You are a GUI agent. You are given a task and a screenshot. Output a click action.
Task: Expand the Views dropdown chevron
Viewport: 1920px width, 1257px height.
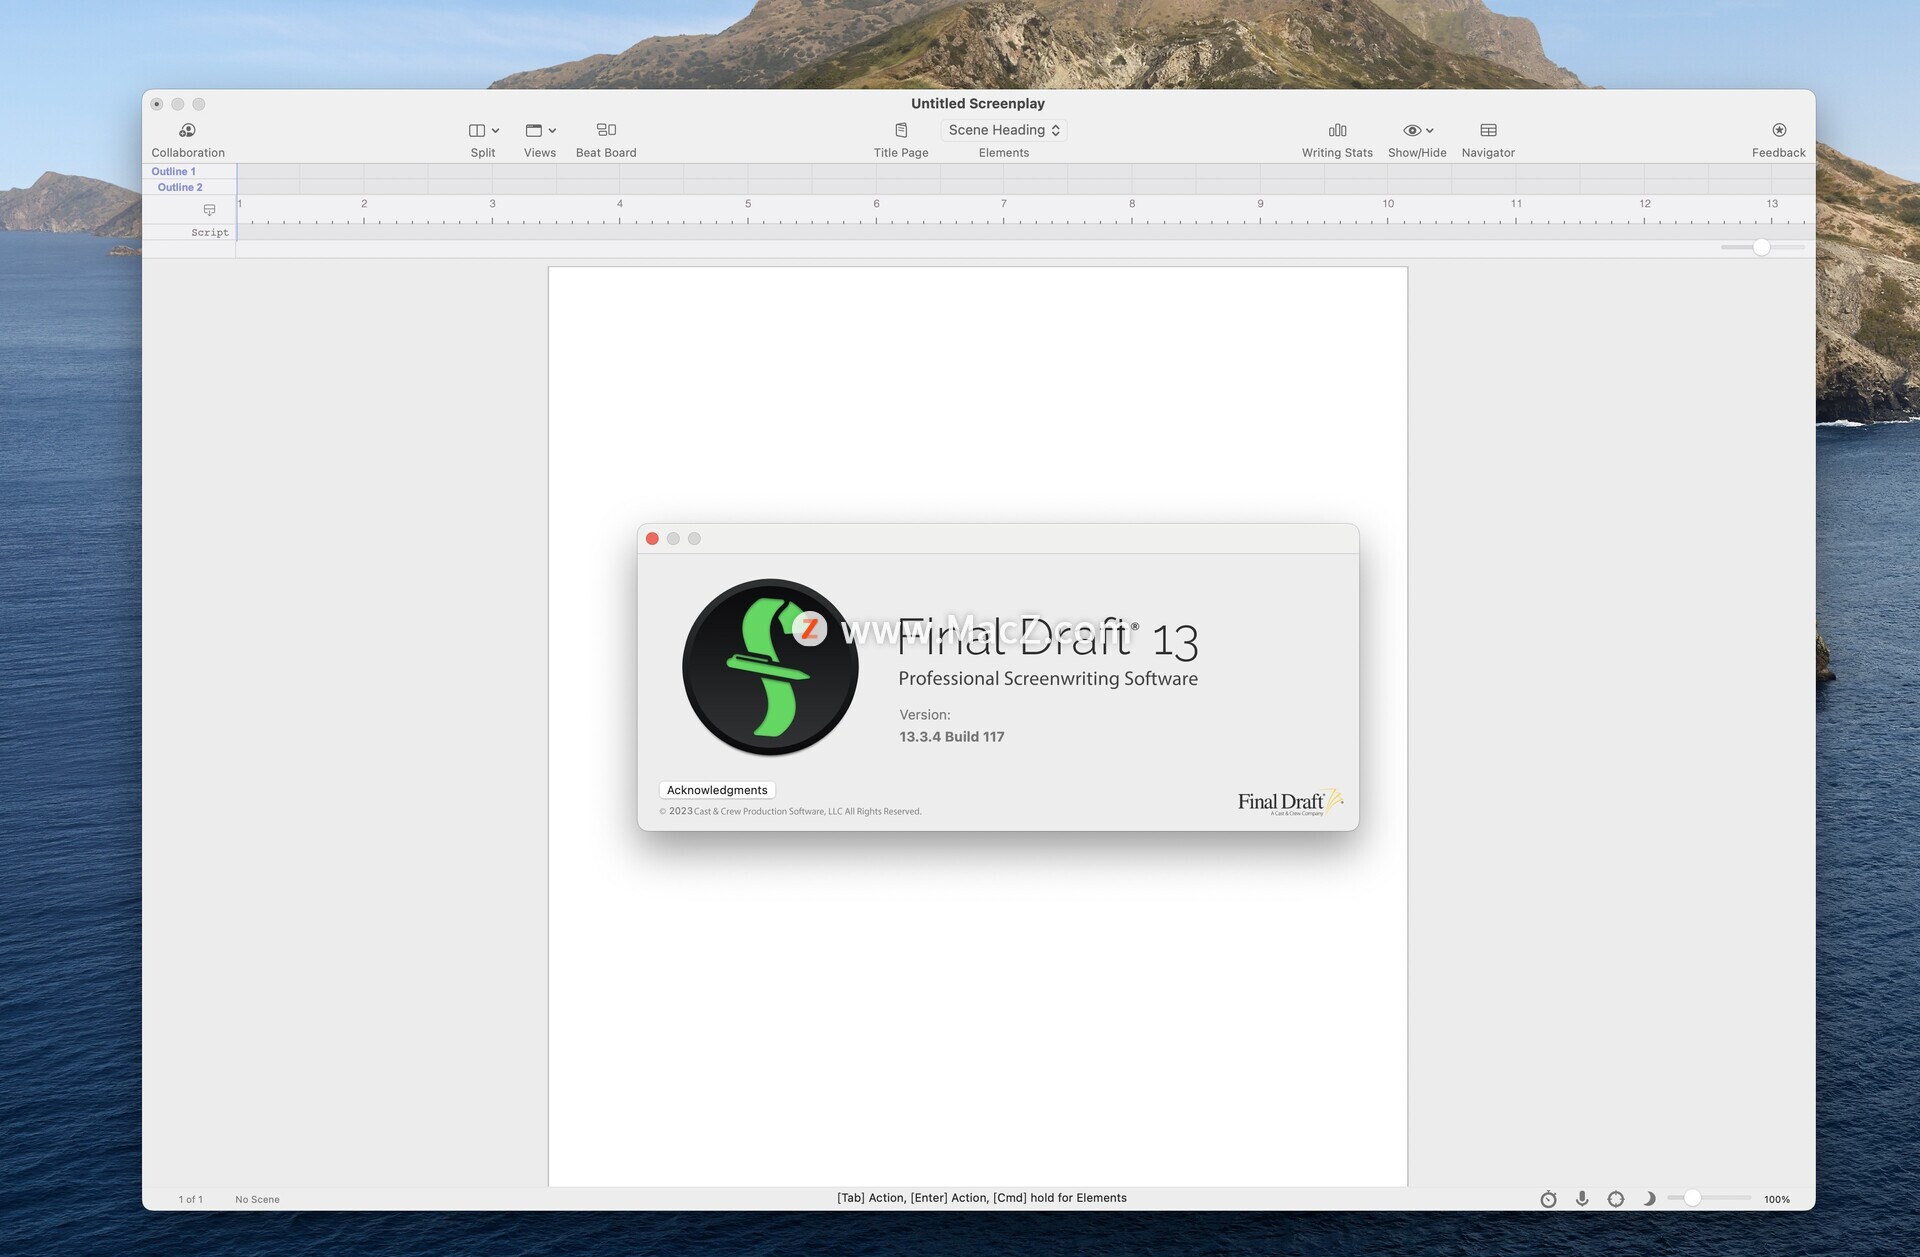pyautogui.click(x=552, y=130)
